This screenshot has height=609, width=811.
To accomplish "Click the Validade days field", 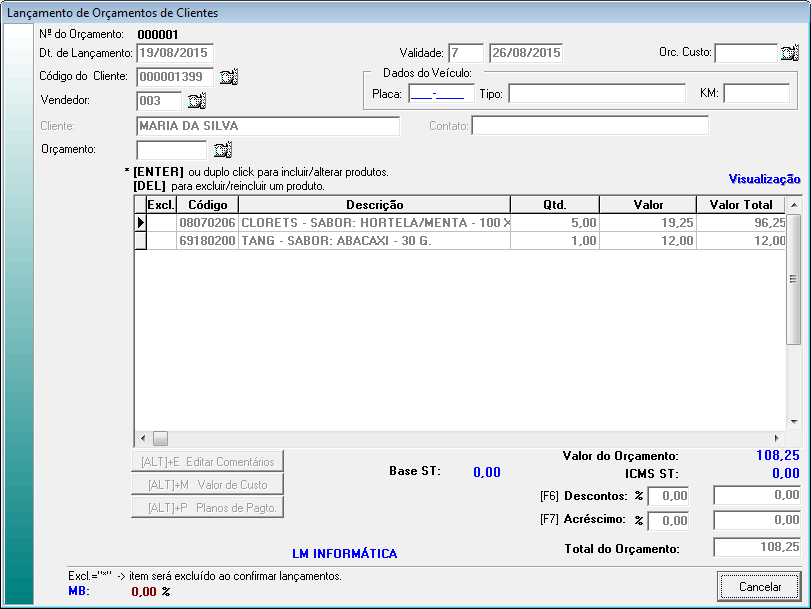I will [x=465, y=53].
